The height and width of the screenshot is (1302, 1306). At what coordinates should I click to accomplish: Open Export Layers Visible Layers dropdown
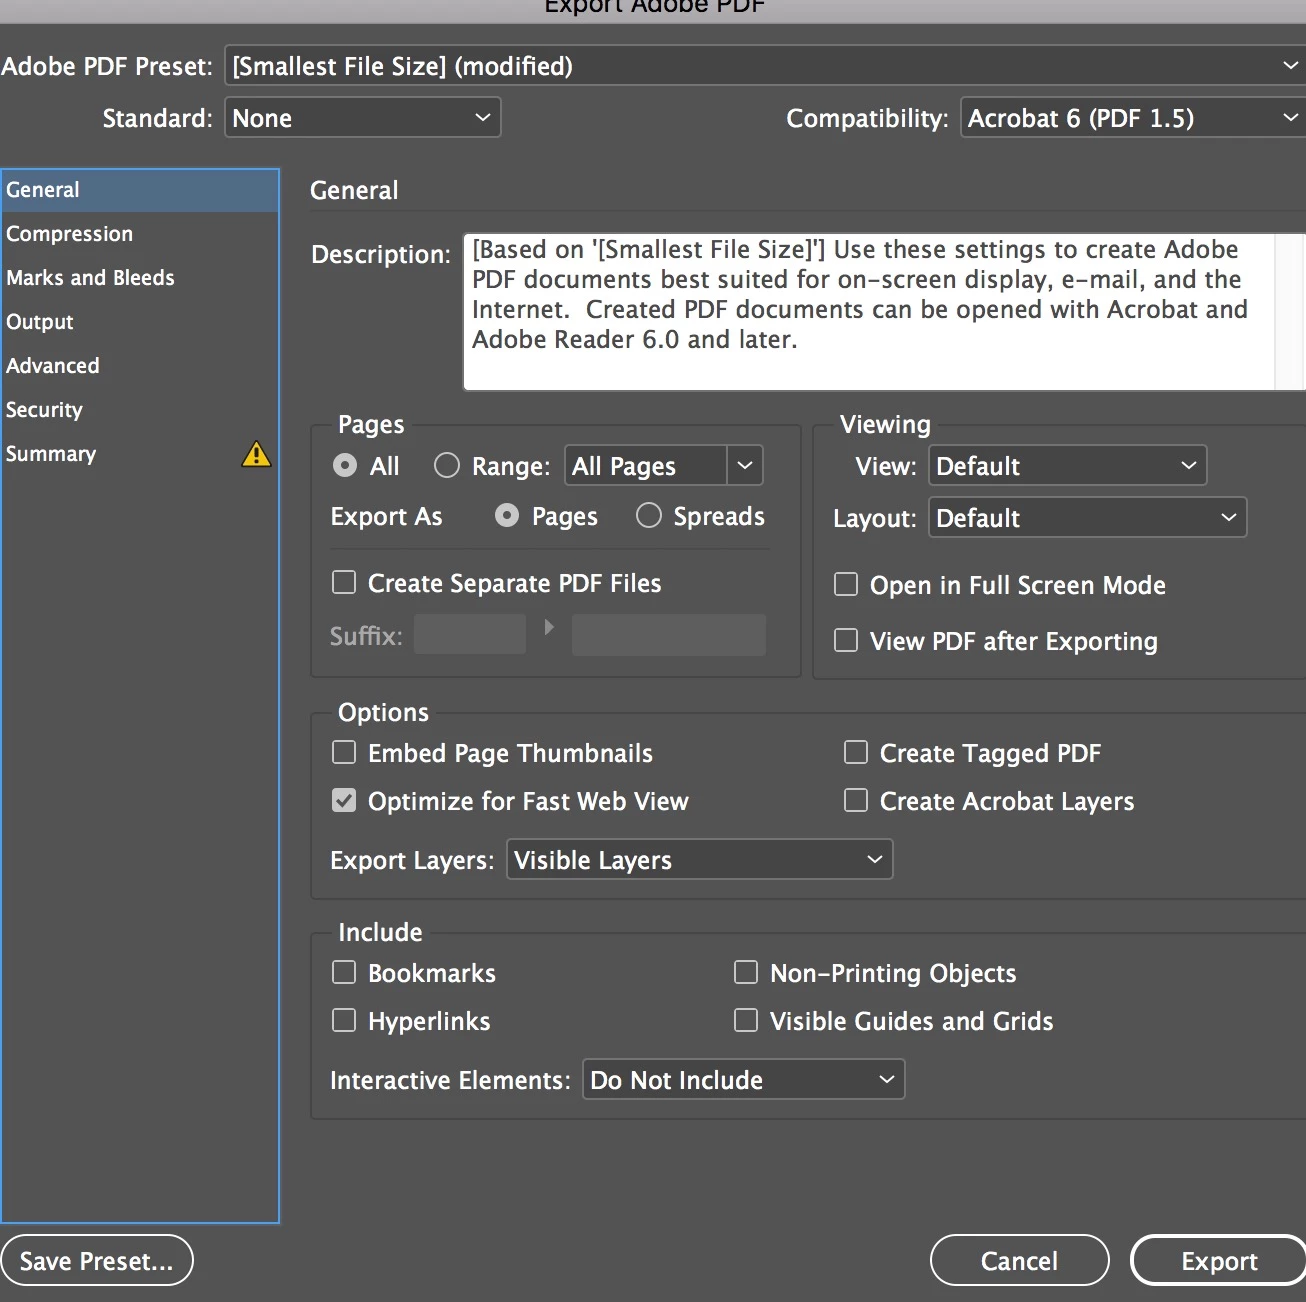tap(700, 860)
